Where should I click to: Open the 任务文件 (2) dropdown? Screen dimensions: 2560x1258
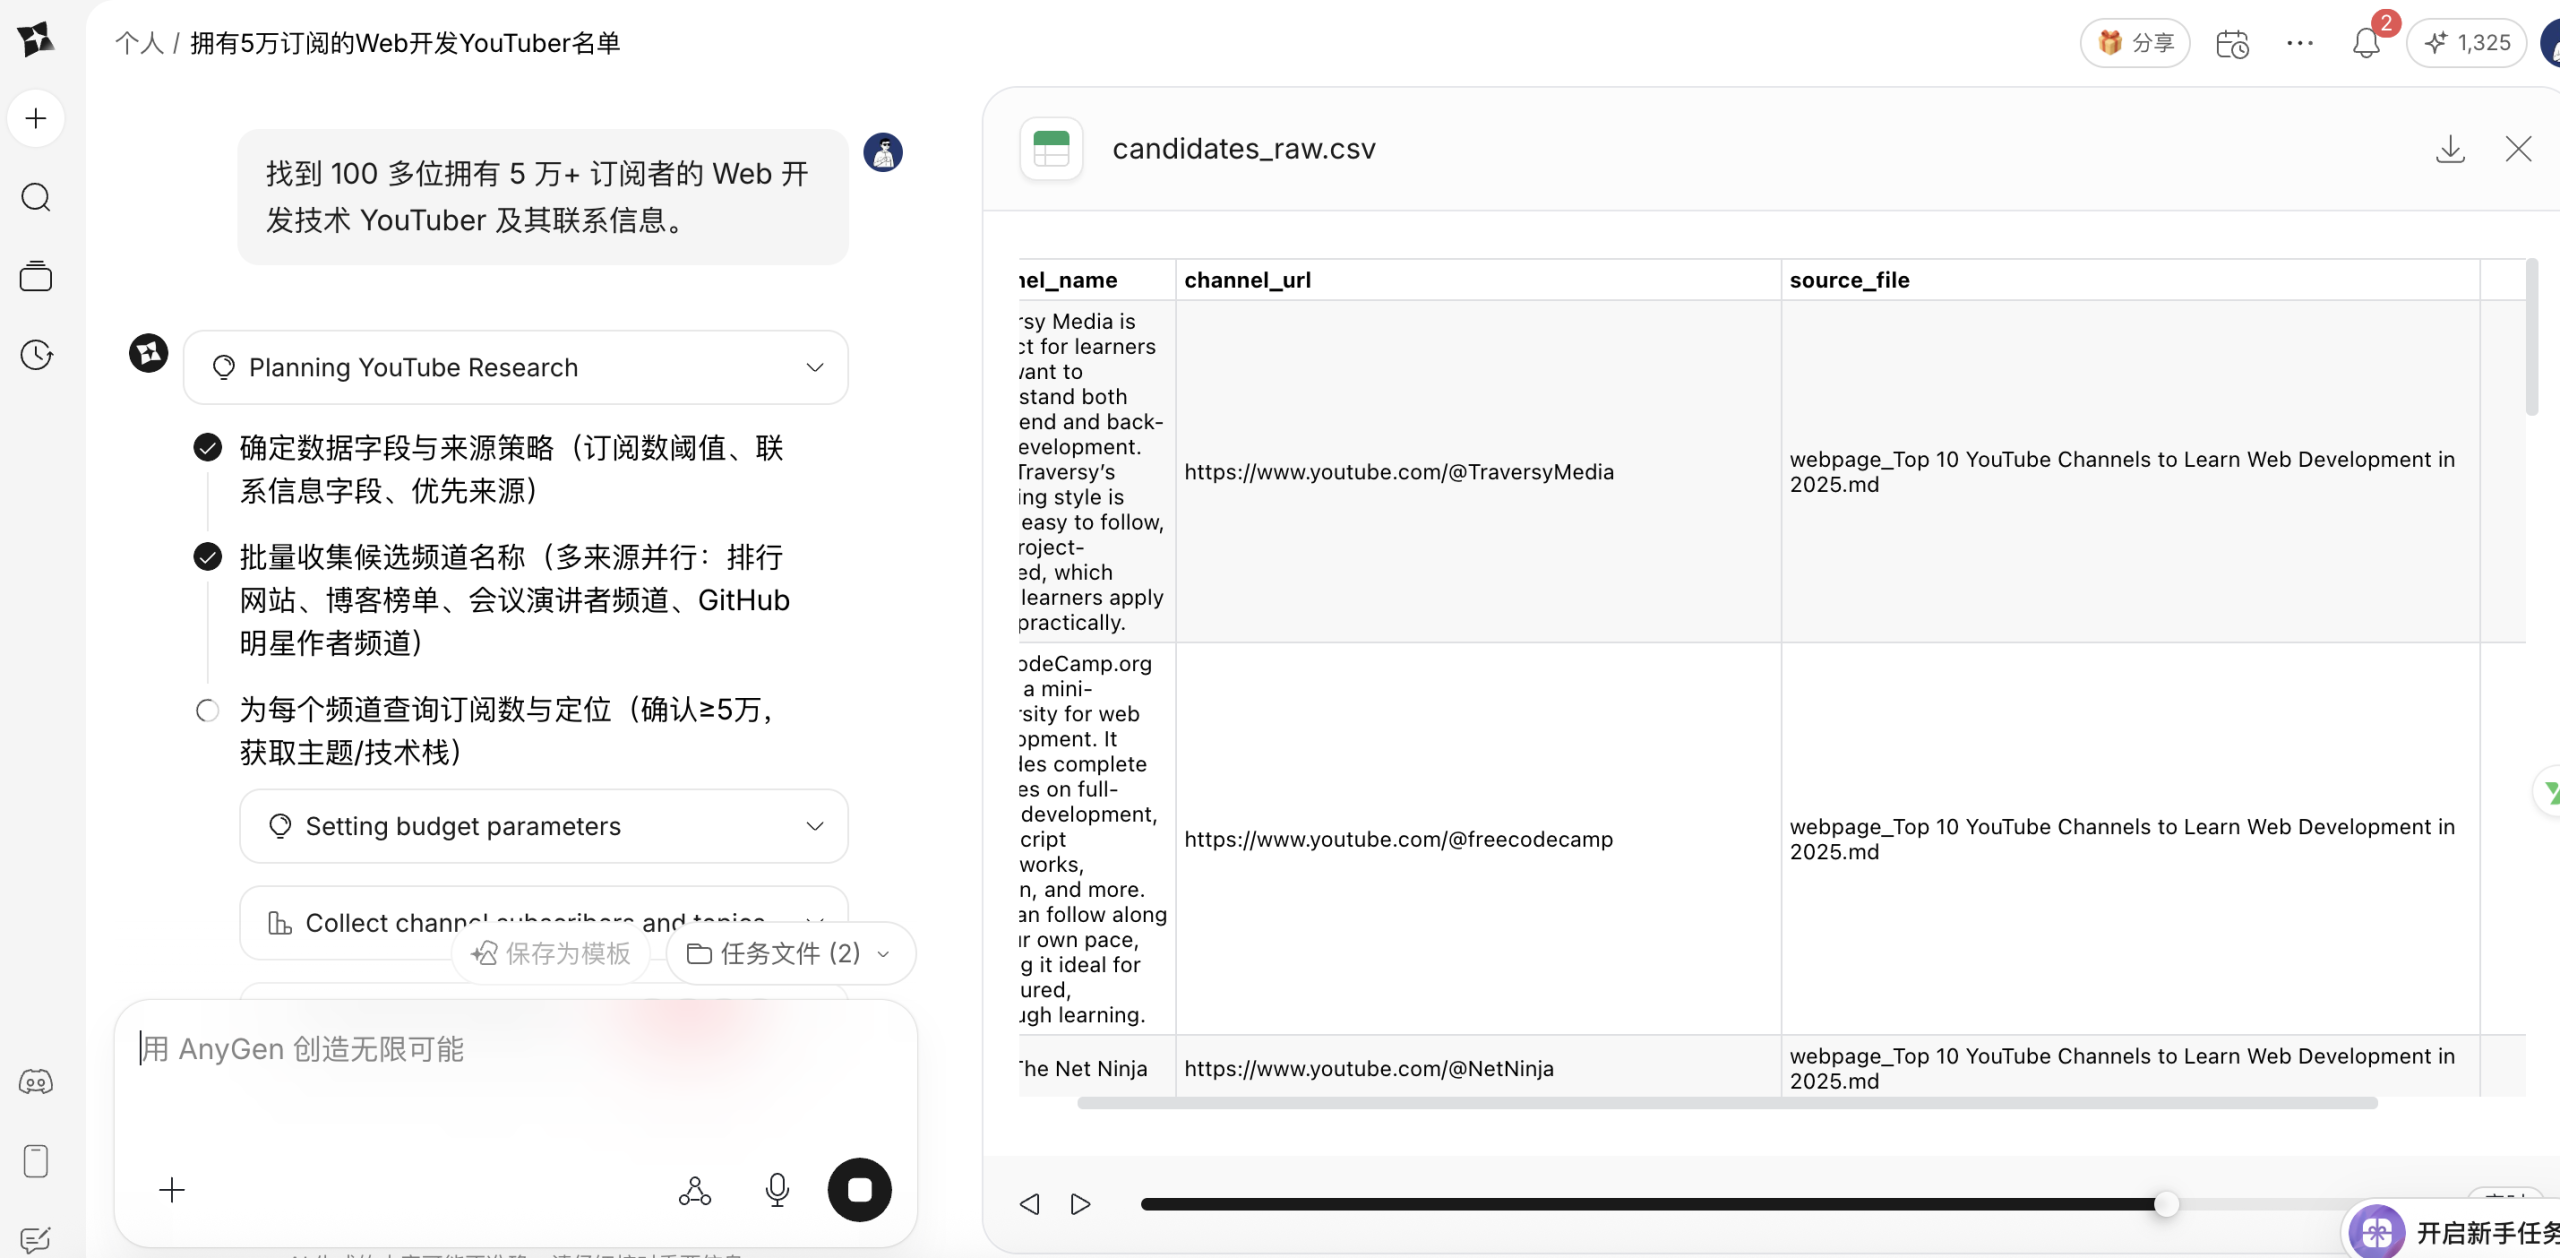pos(789,953)
